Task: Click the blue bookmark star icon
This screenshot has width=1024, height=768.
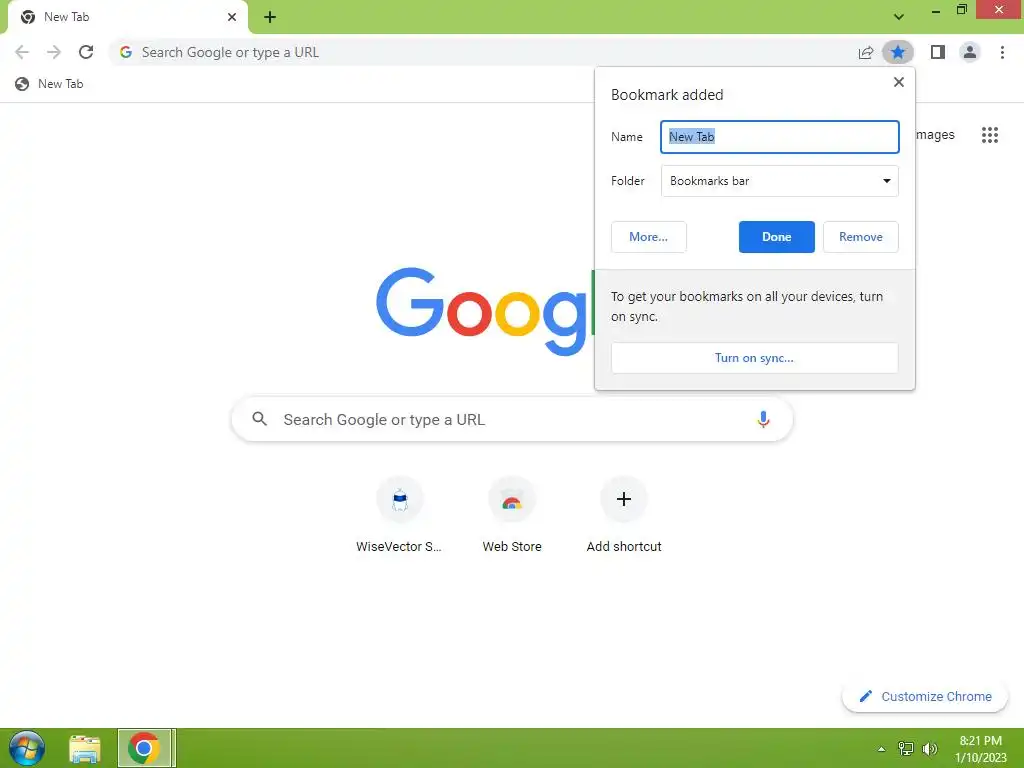Action: (898, 52)
